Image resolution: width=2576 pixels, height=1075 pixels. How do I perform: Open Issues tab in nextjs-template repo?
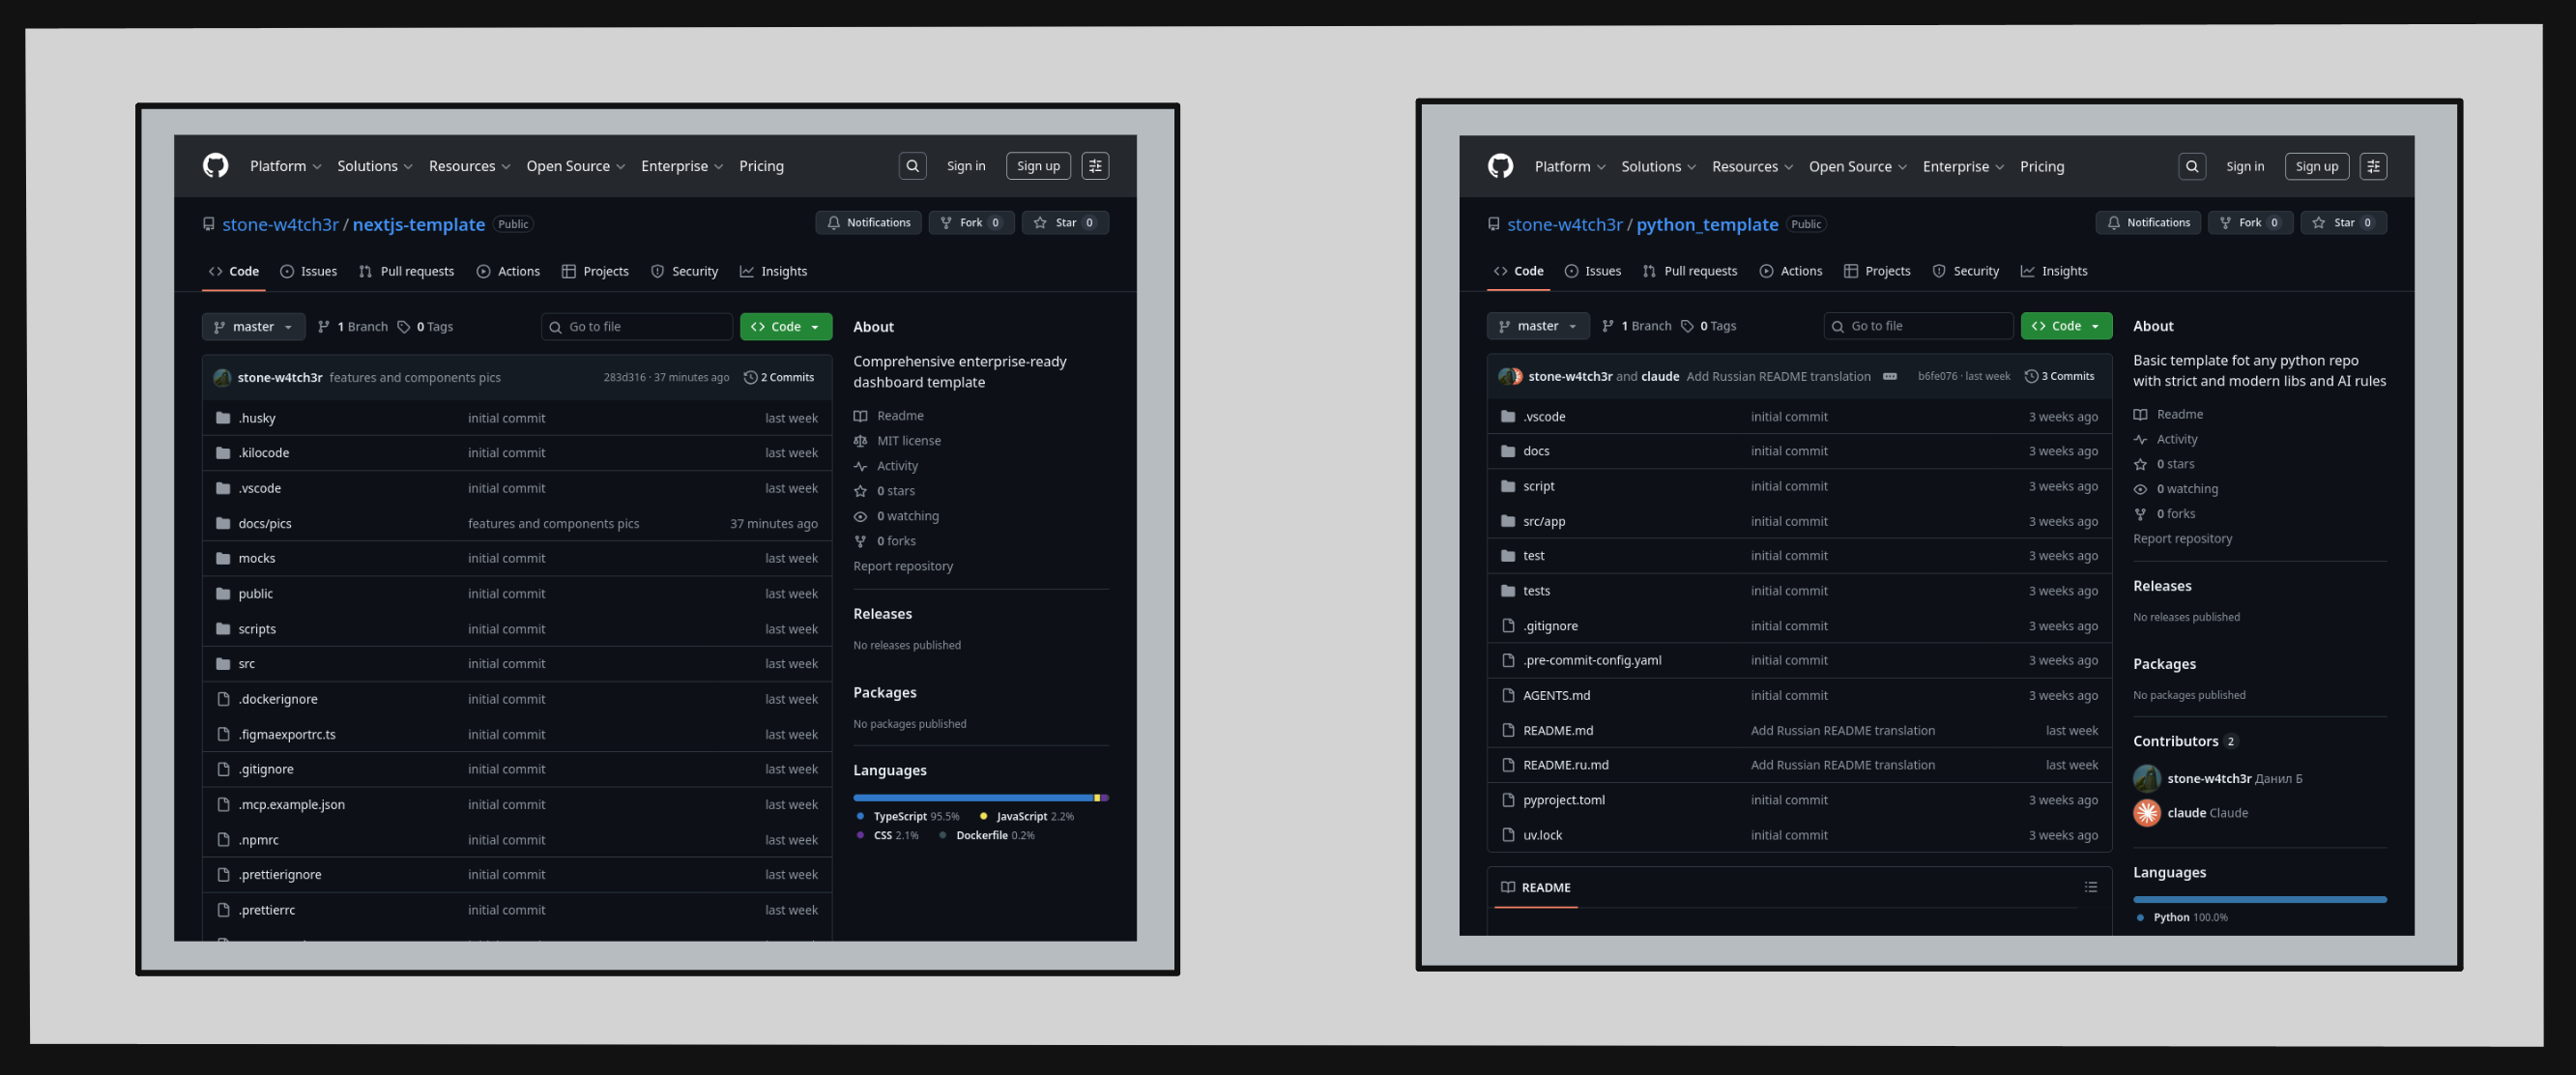coord(308,272)
